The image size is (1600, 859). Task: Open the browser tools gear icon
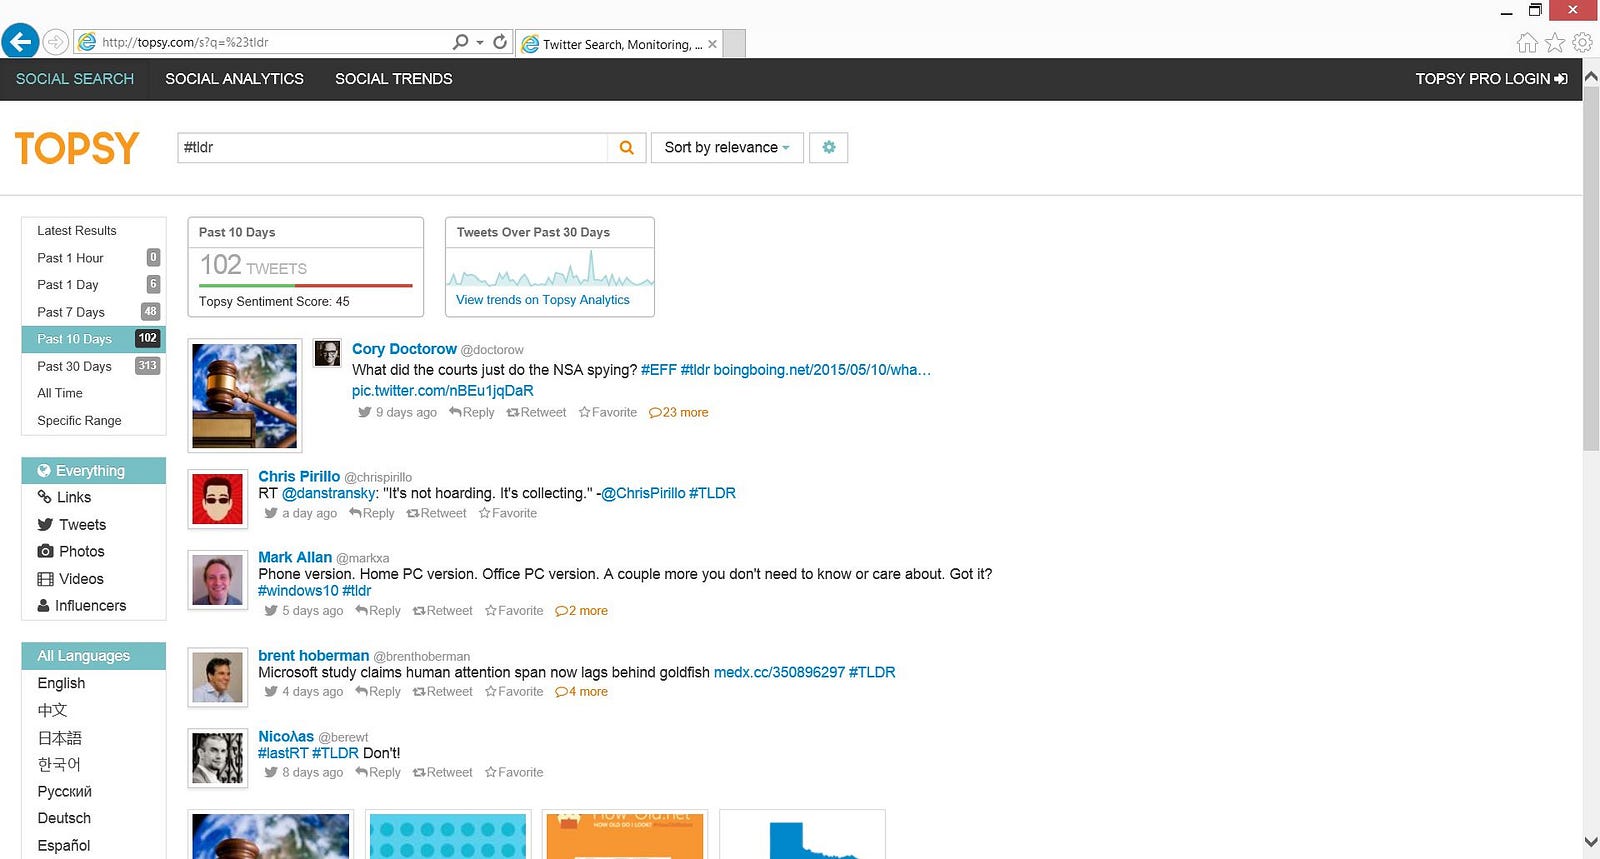point(1582,42)
